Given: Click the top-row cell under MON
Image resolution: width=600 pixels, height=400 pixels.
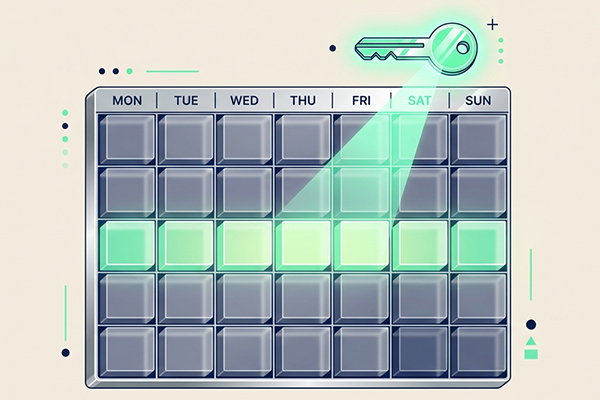Looking at the screenshot, I should [x=127, y=136].
